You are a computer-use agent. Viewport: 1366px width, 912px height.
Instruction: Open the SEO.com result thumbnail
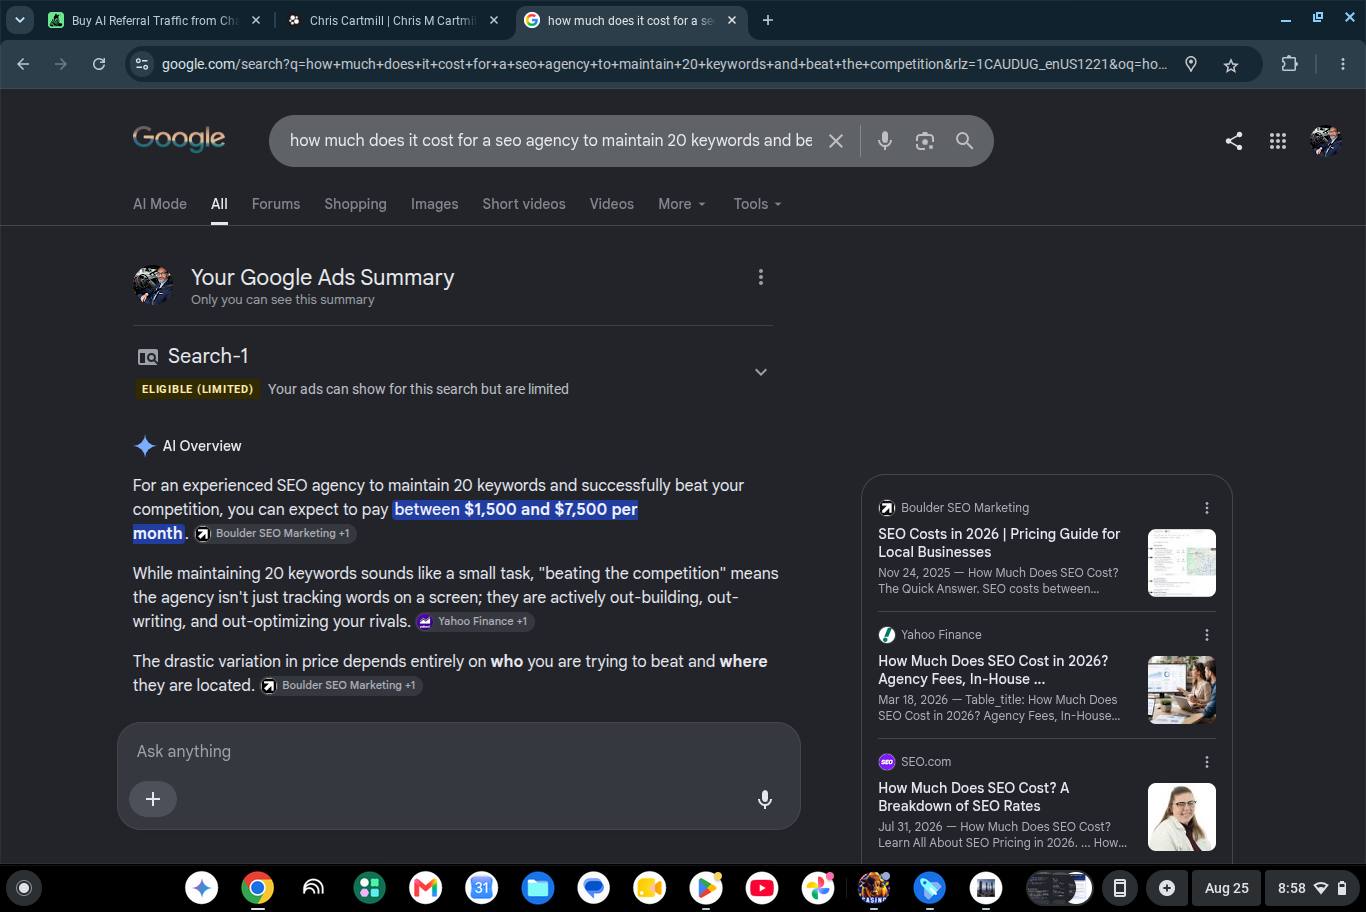click(x=1182, y=817)
